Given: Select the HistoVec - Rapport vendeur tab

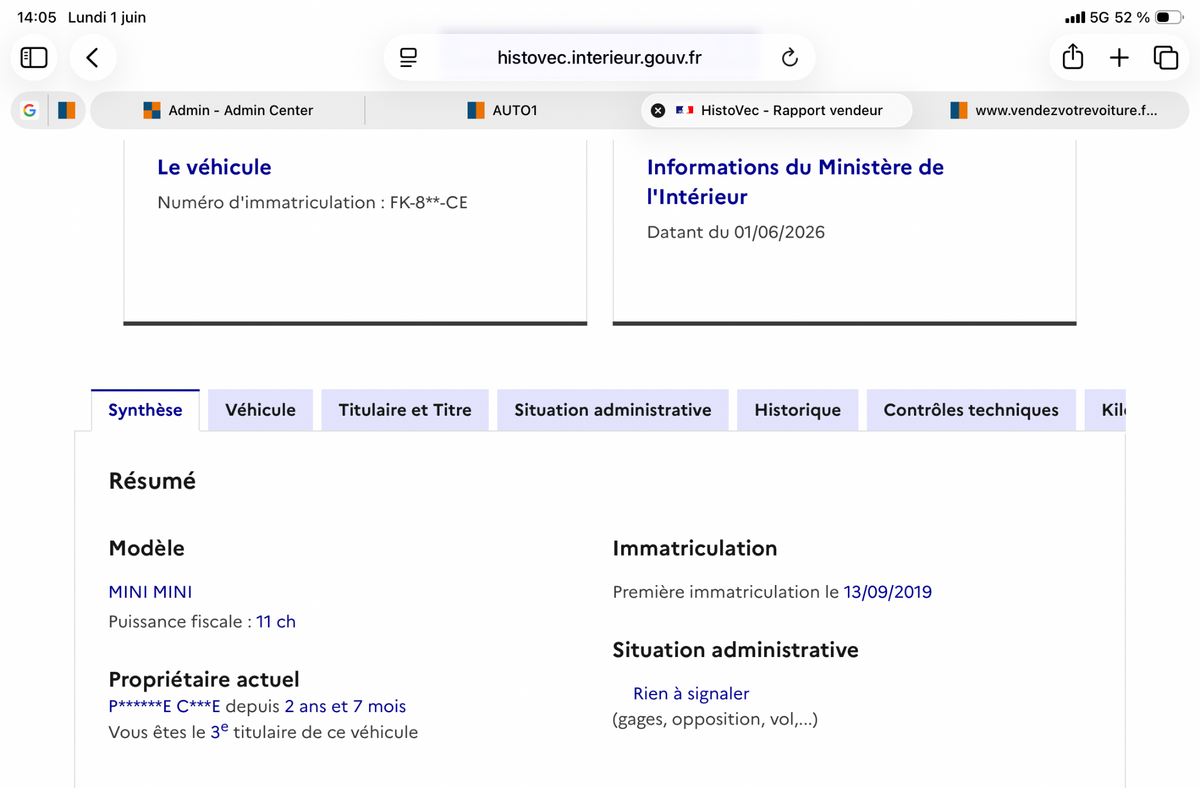Looking at the screenshot, I should point(776,110).
